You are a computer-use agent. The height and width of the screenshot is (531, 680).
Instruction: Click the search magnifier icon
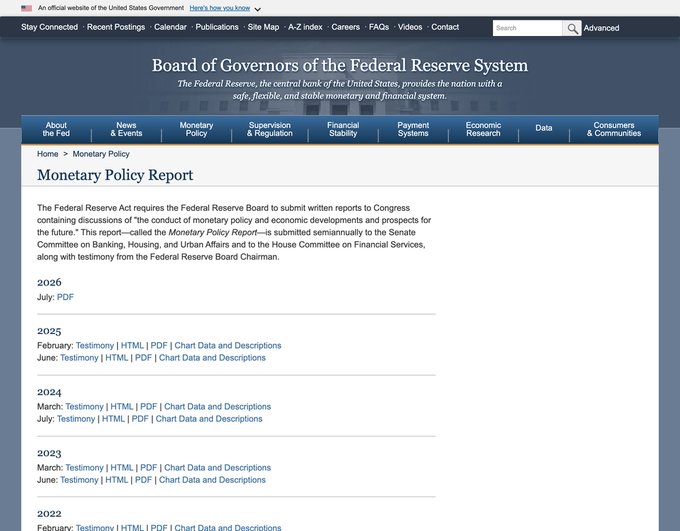[572, 28]
